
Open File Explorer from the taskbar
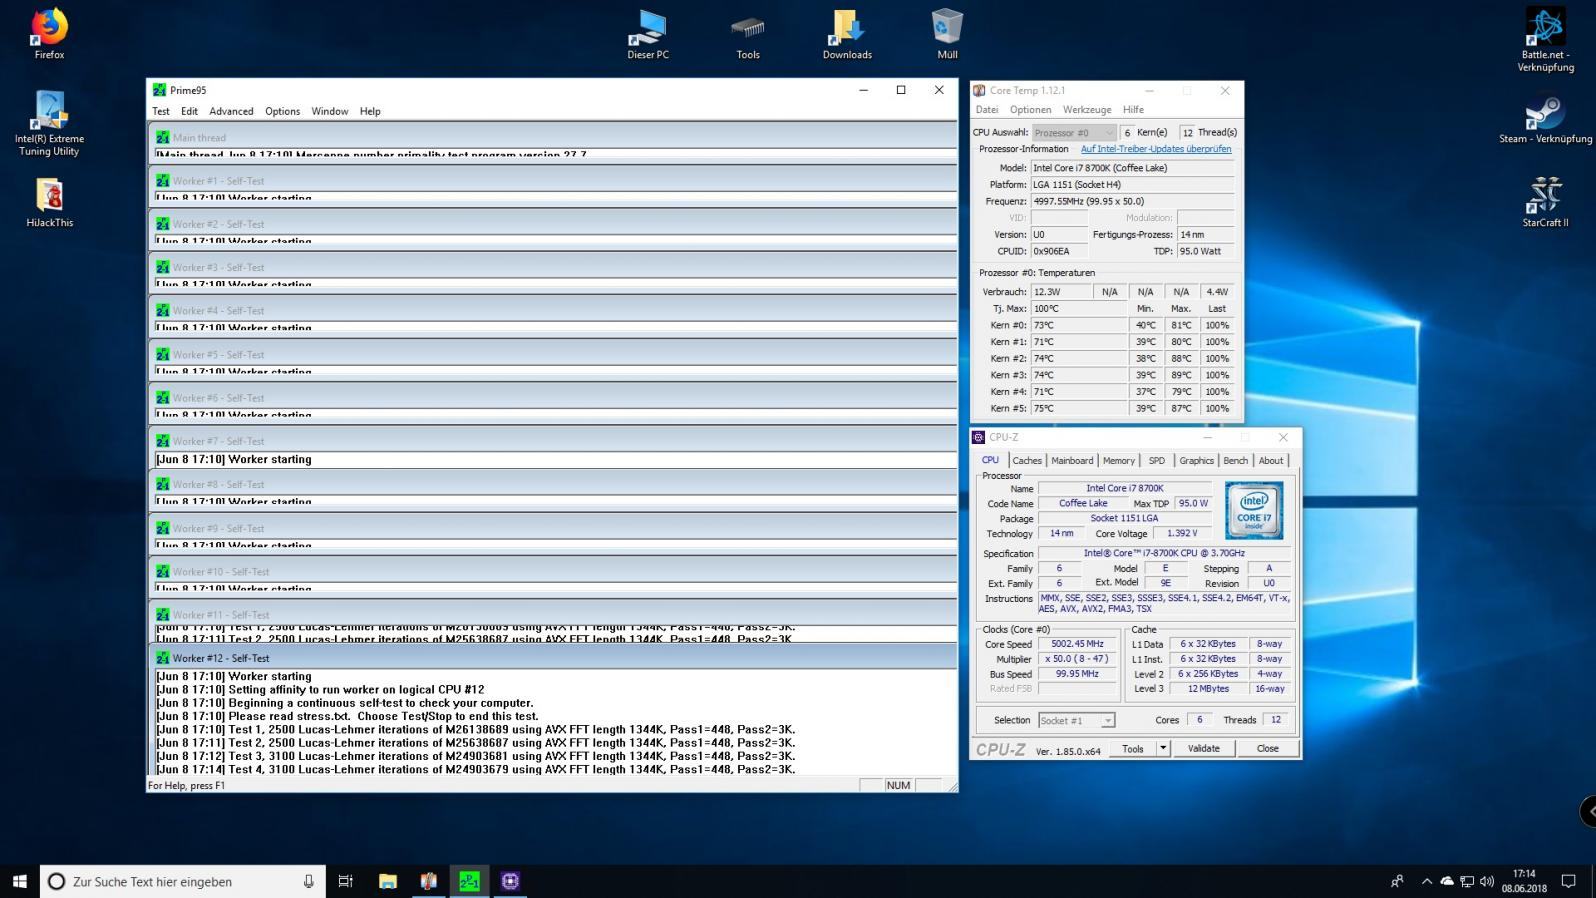(x=388, y=881)
